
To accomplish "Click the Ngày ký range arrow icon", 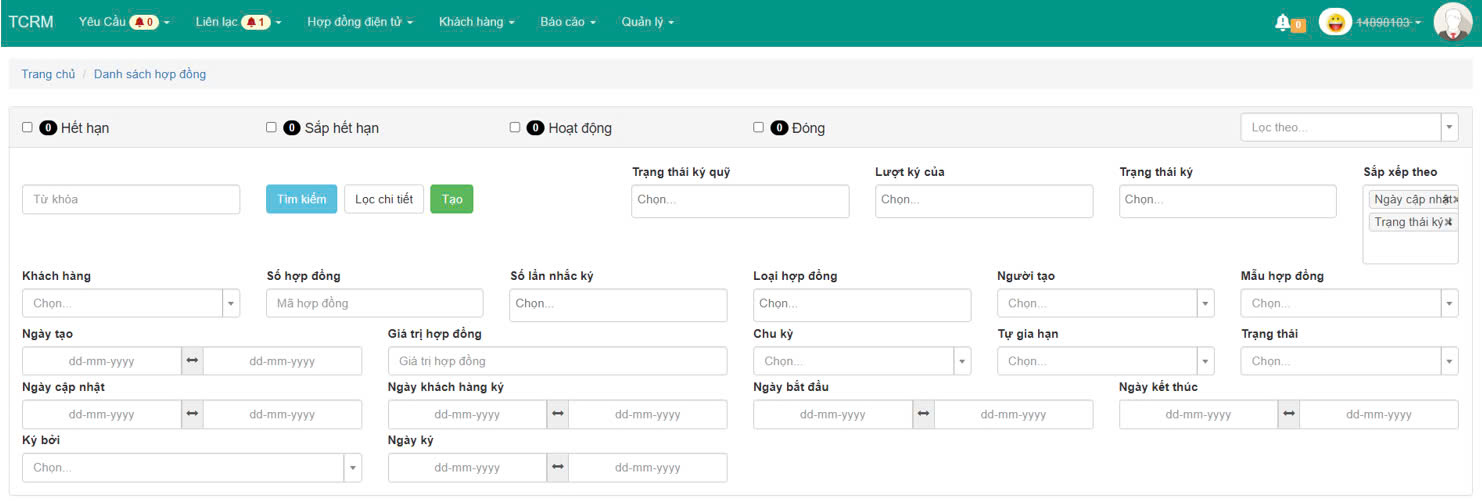I will (x=557, y=467).
